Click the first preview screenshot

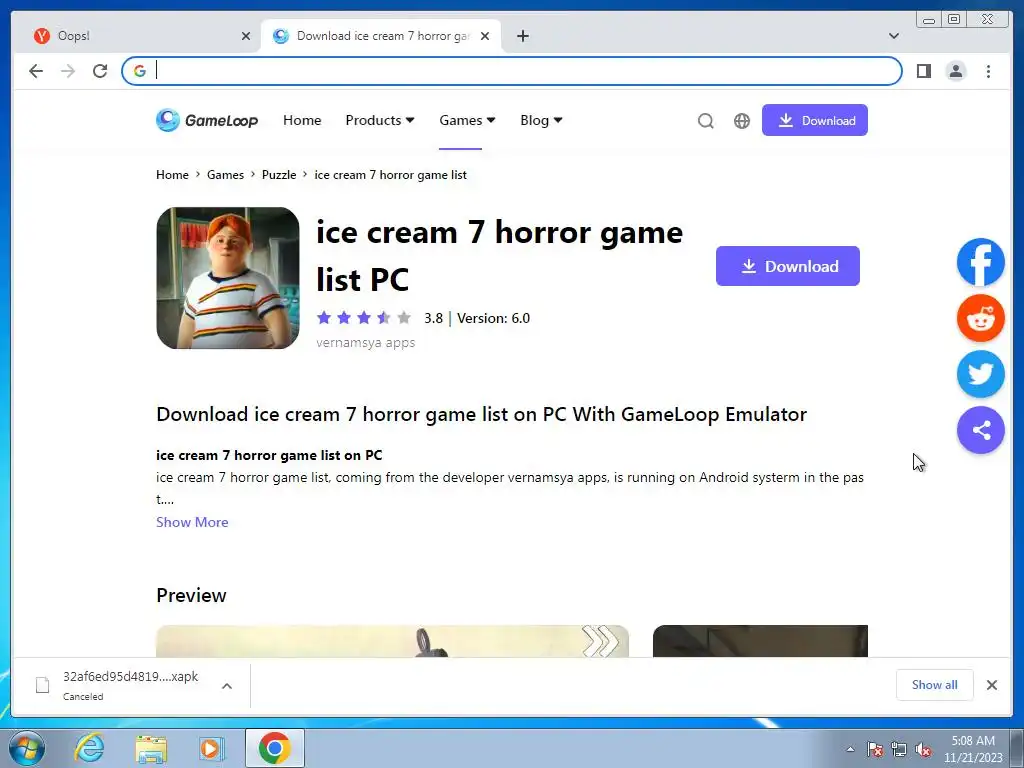pos(392,641)
